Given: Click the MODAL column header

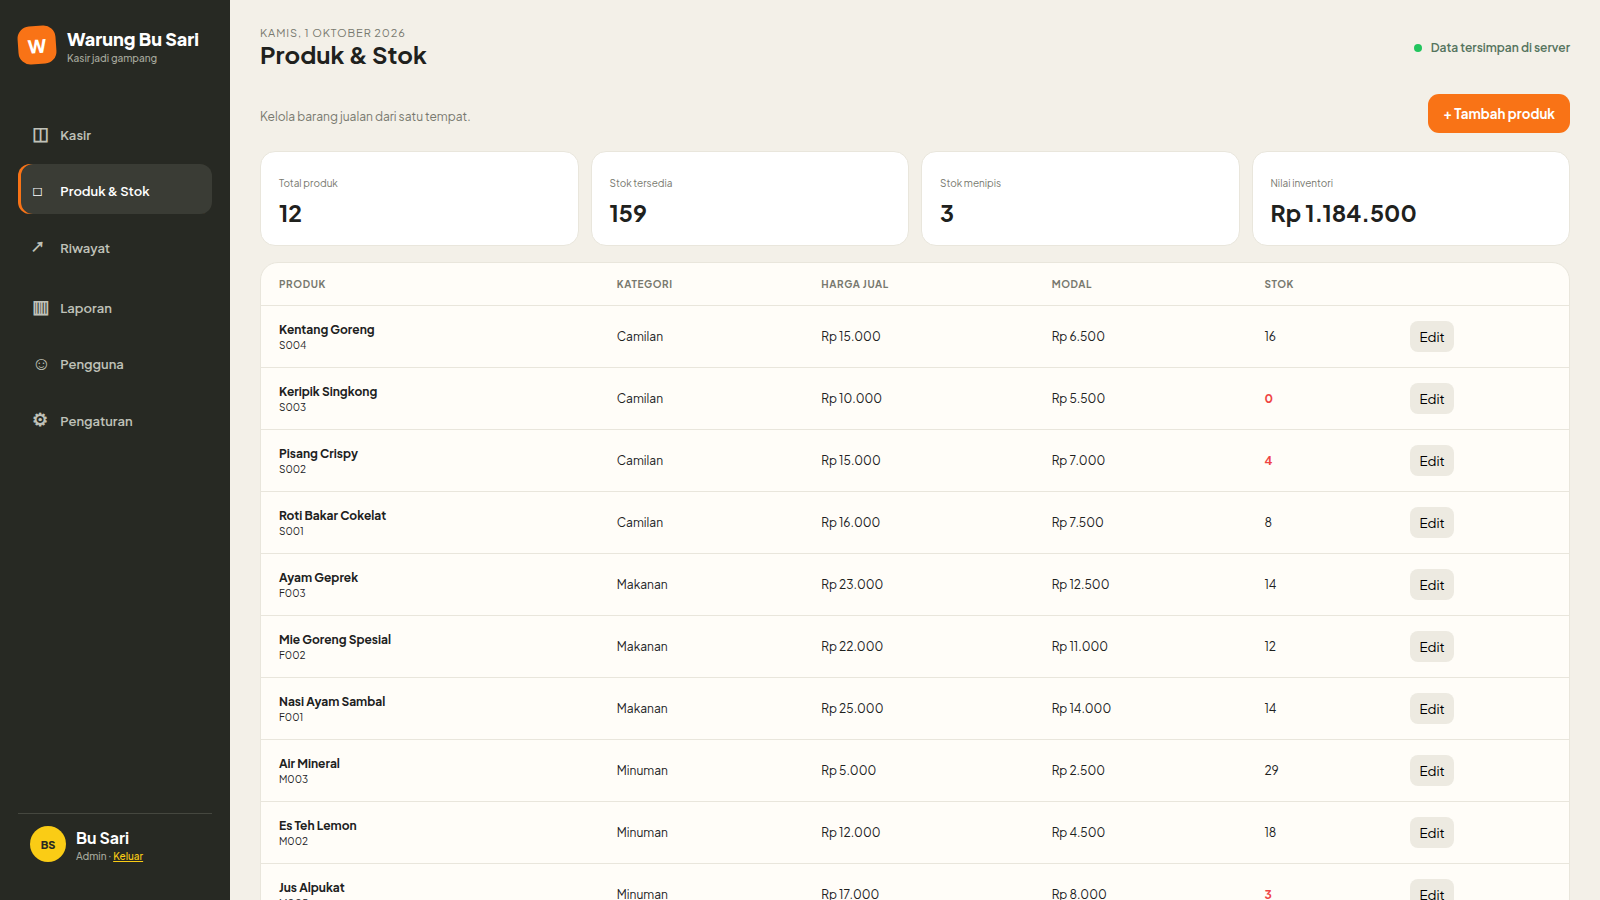Looking at the screenshot, I should coord(1071,284).
